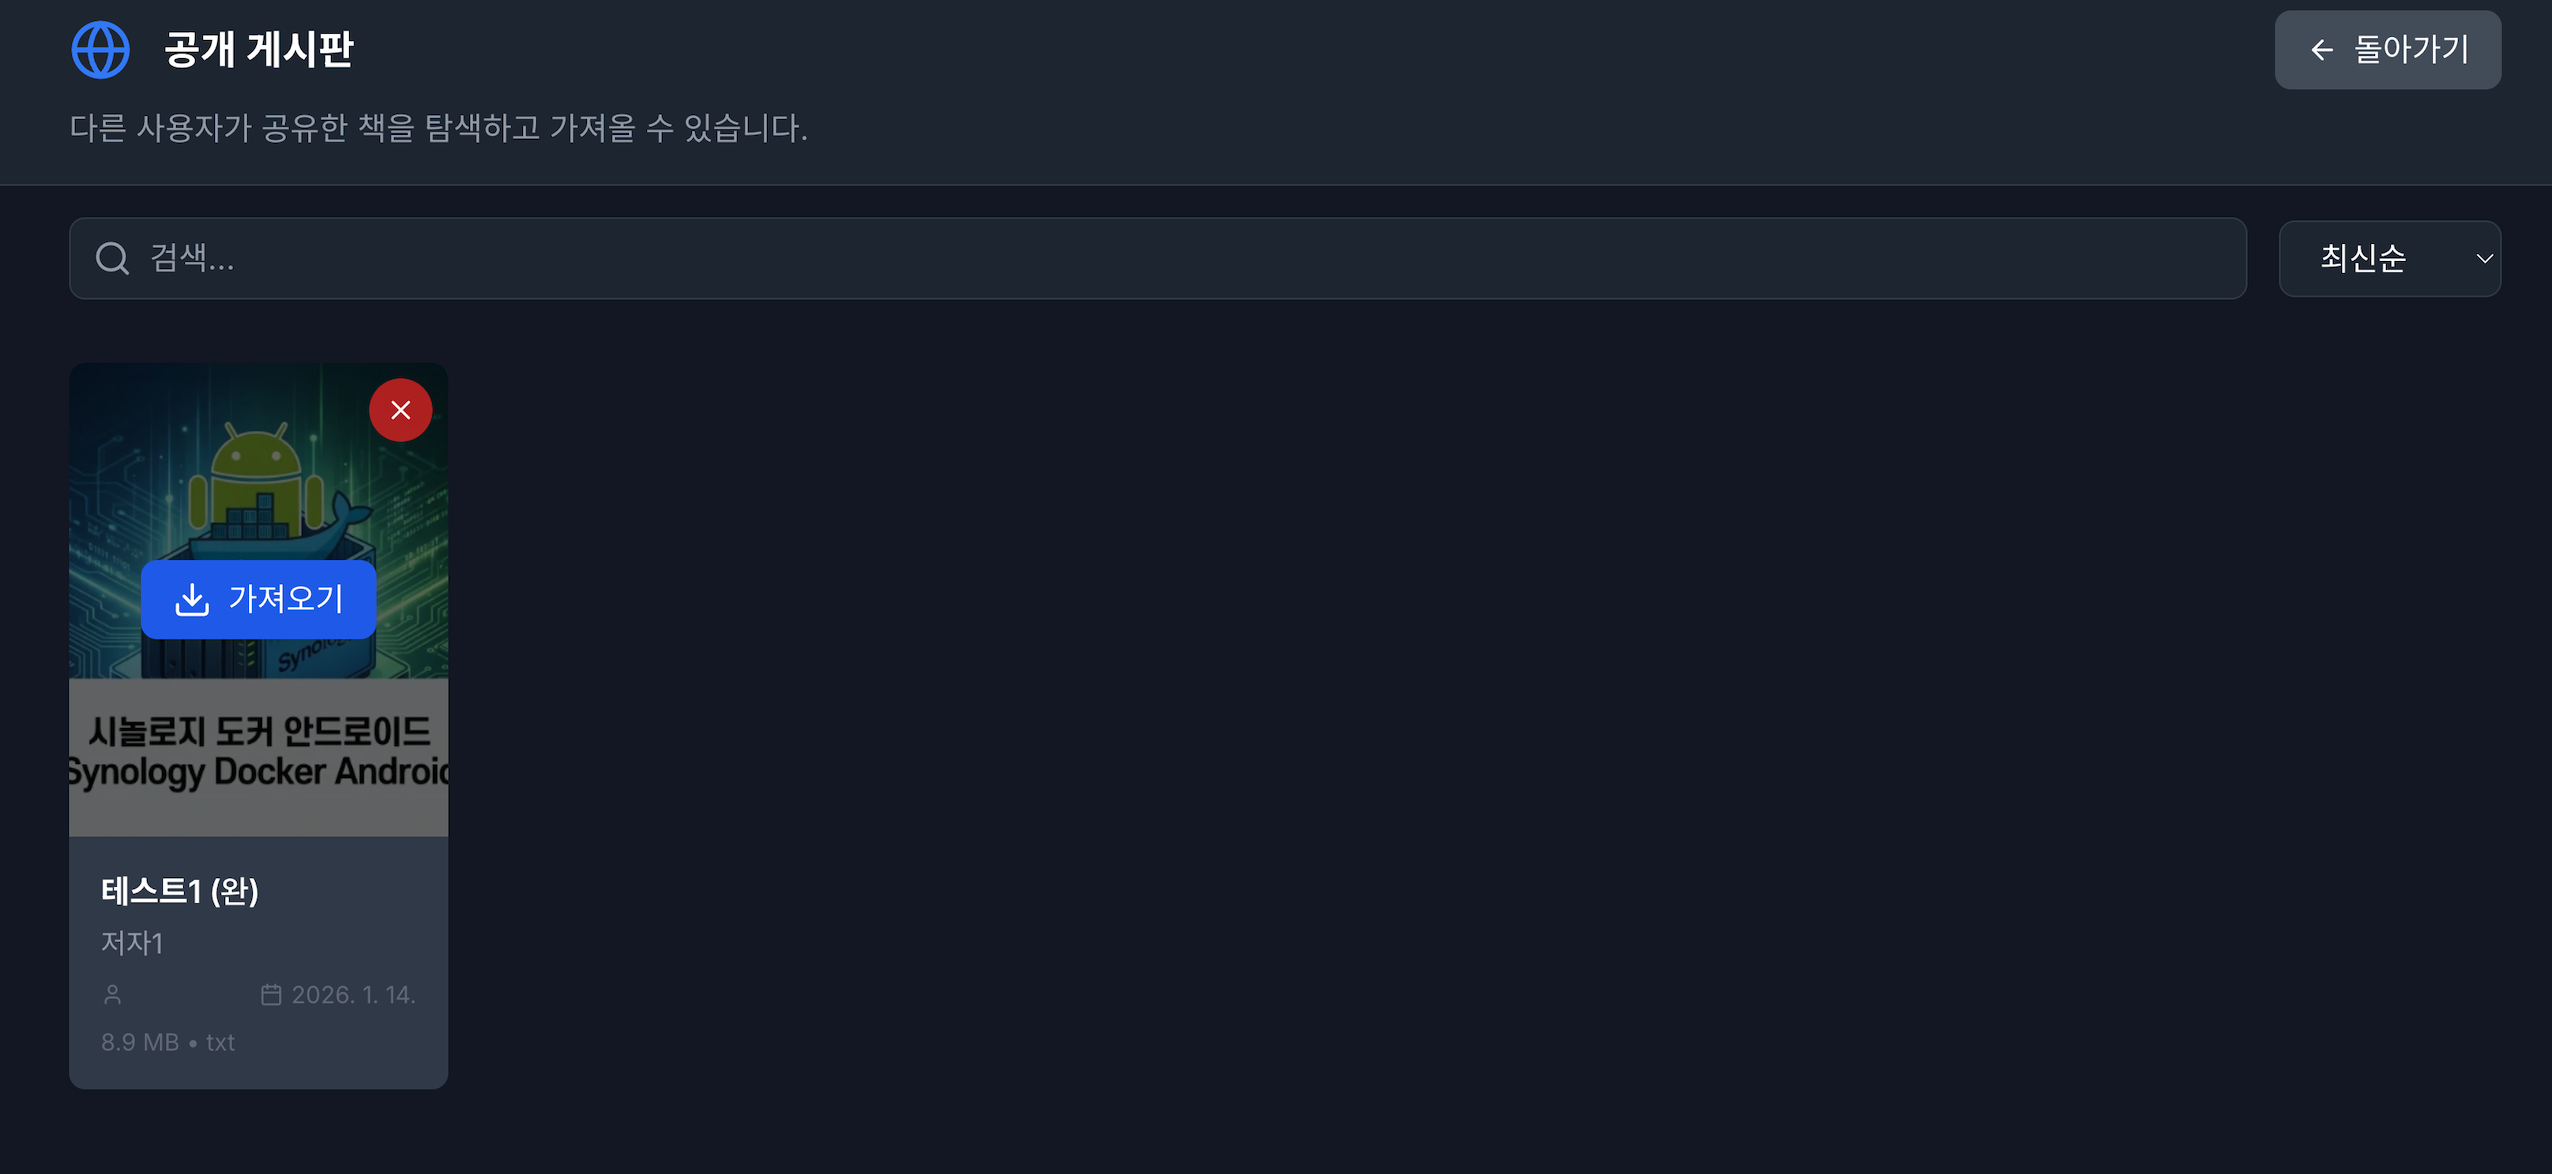This screenshot has width=2552, height=1174.
Task: Click the 테스트1 (완) book title
Action: pos(180,891)
